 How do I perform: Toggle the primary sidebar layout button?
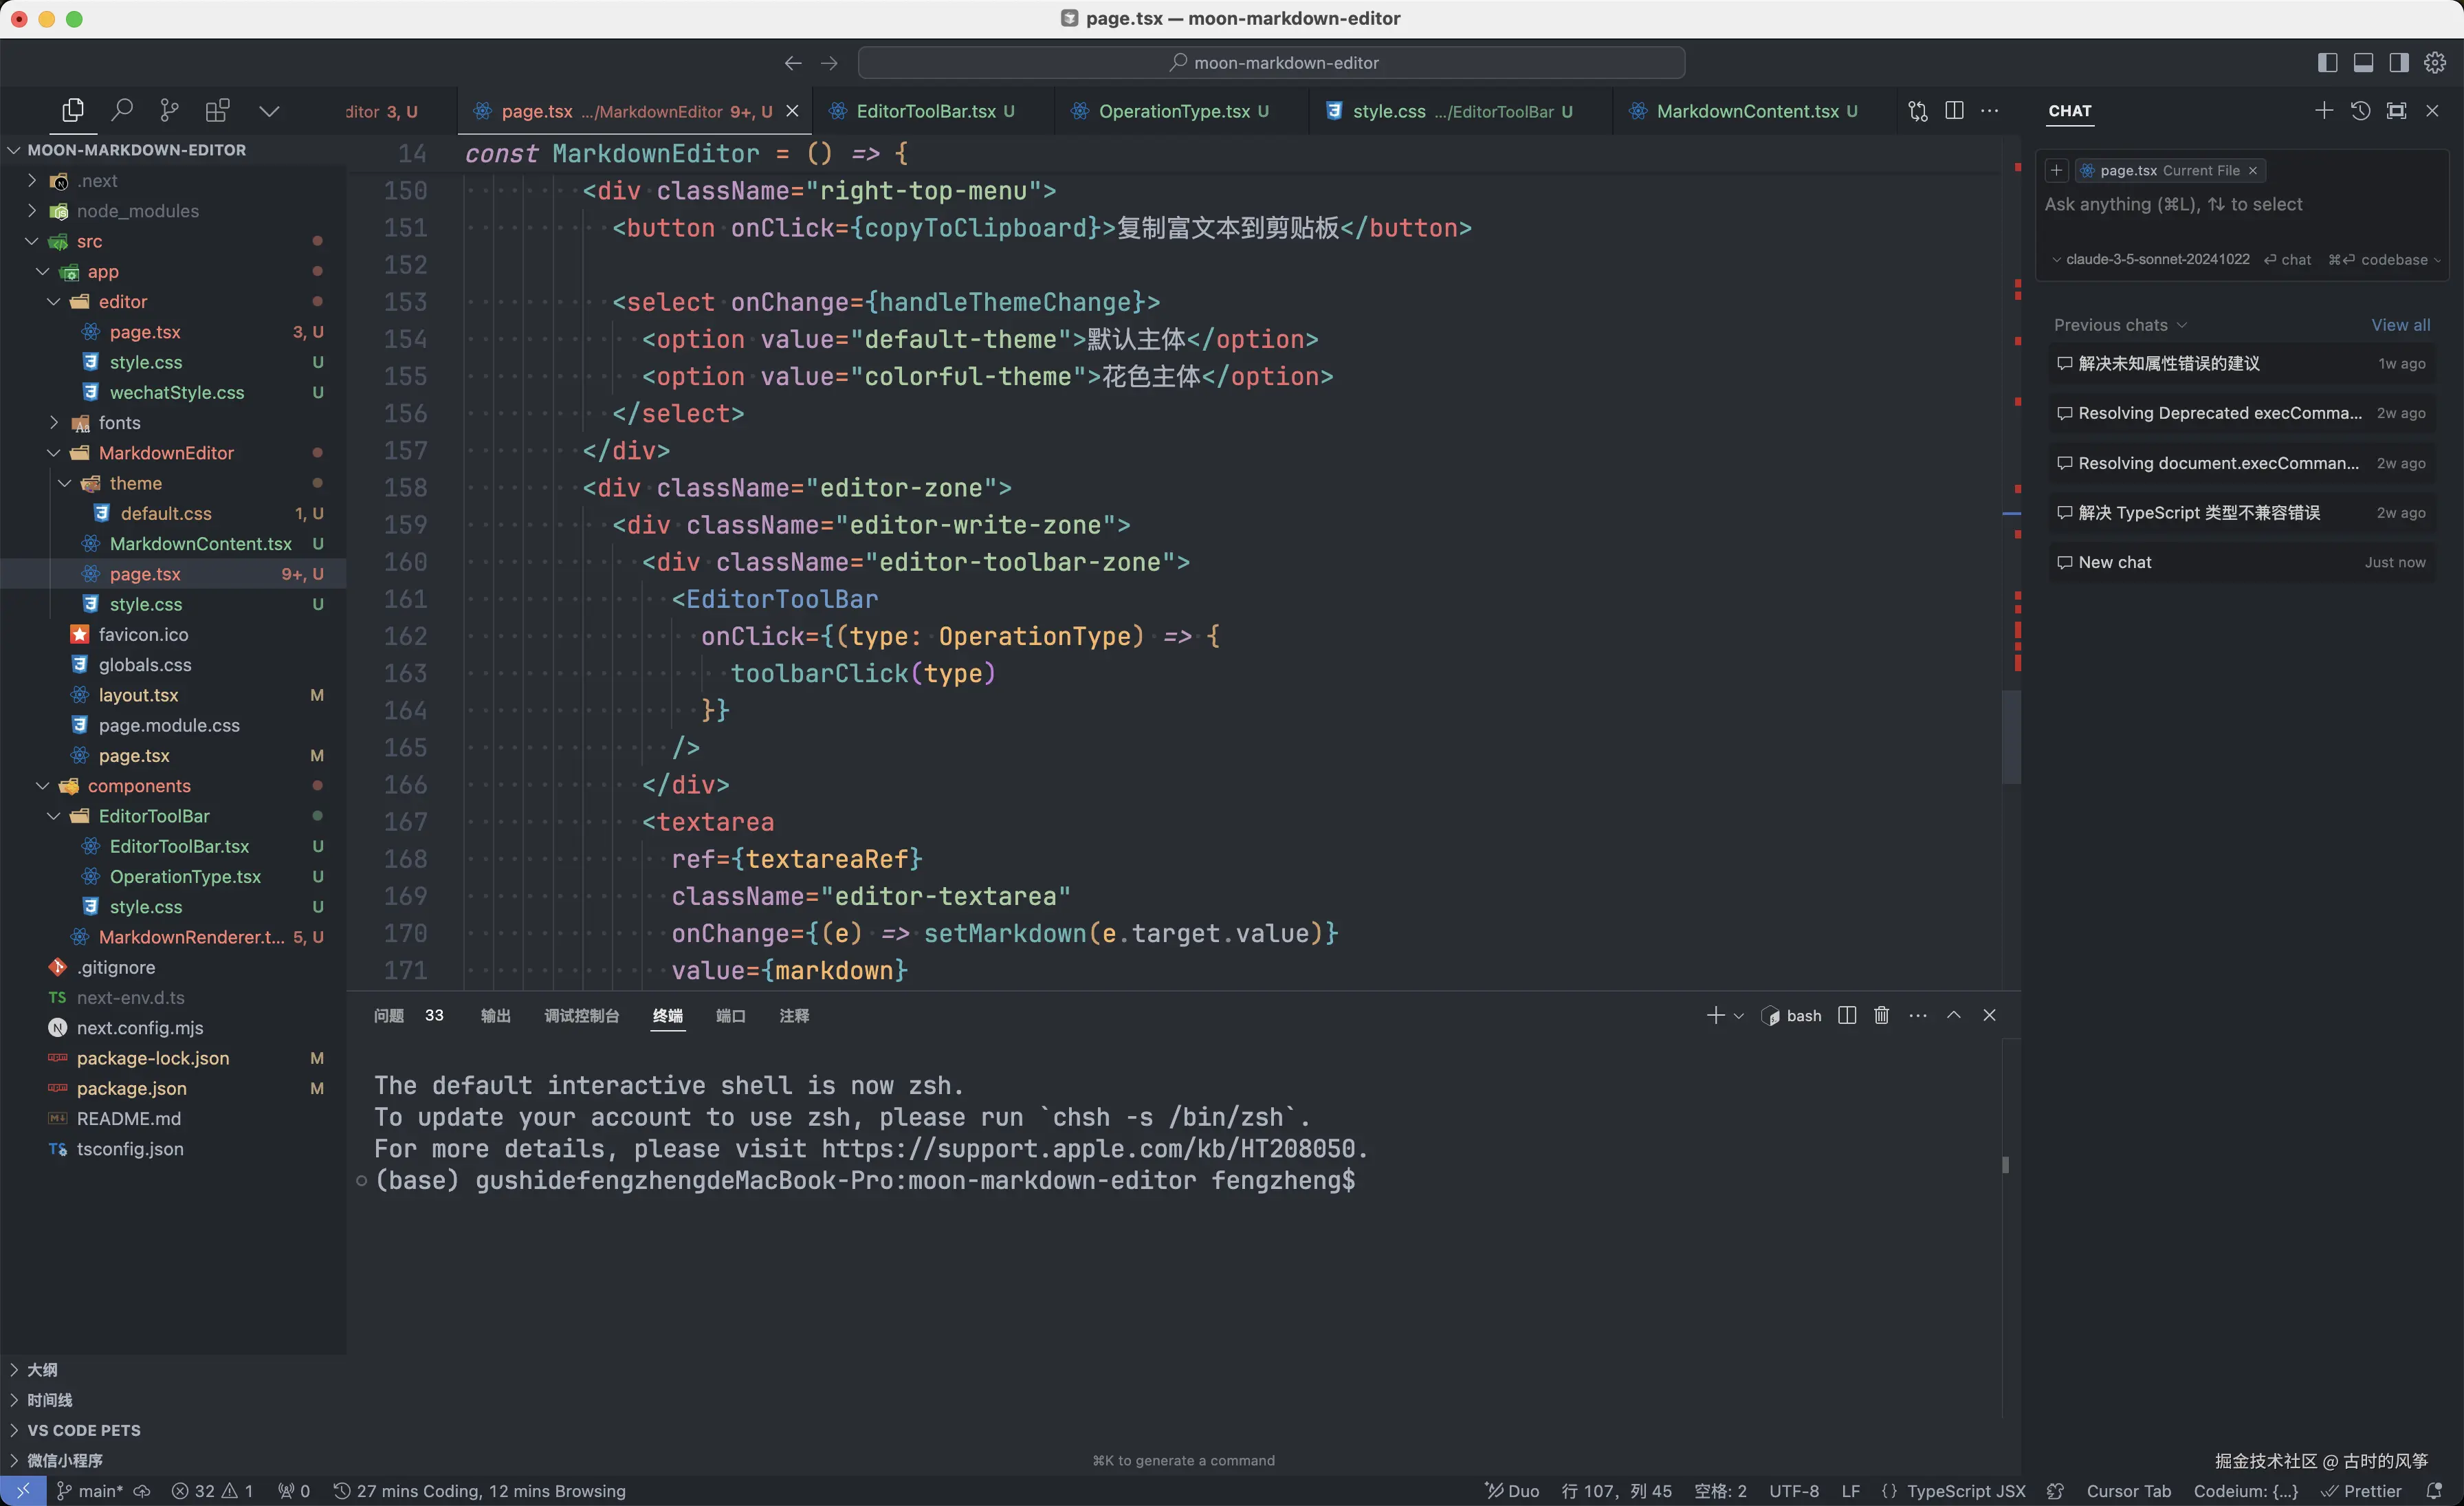pos(2327,63)
